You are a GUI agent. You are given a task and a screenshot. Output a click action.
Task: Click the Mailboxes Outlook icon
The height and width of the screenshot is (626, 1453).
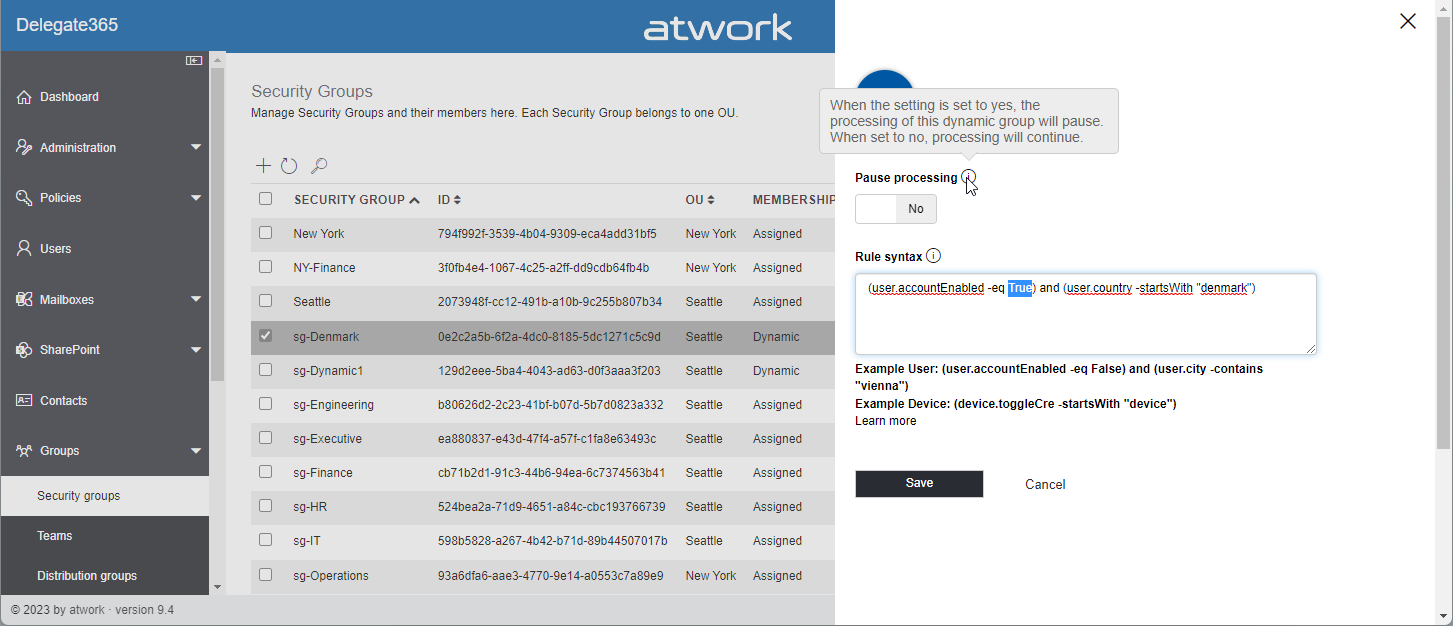click(25, 299)
